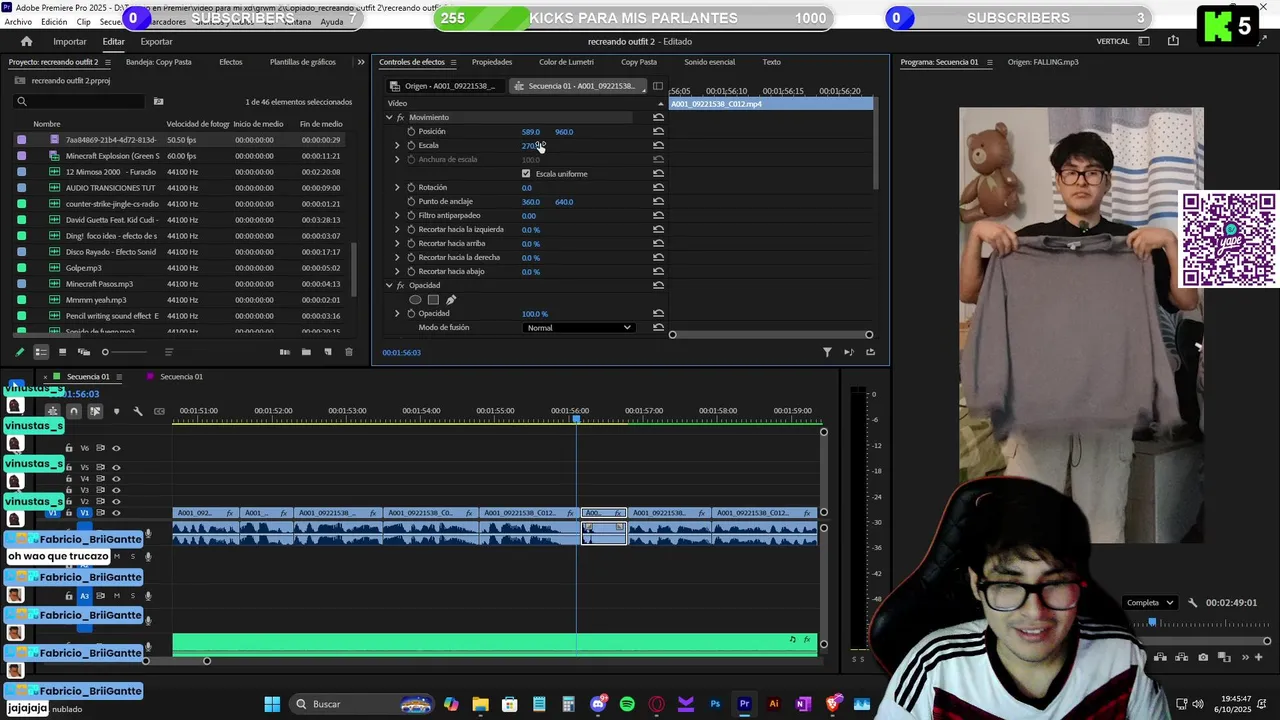
Task: Toggle V6 track eye visibility
Action: click(x=116, y=448)
